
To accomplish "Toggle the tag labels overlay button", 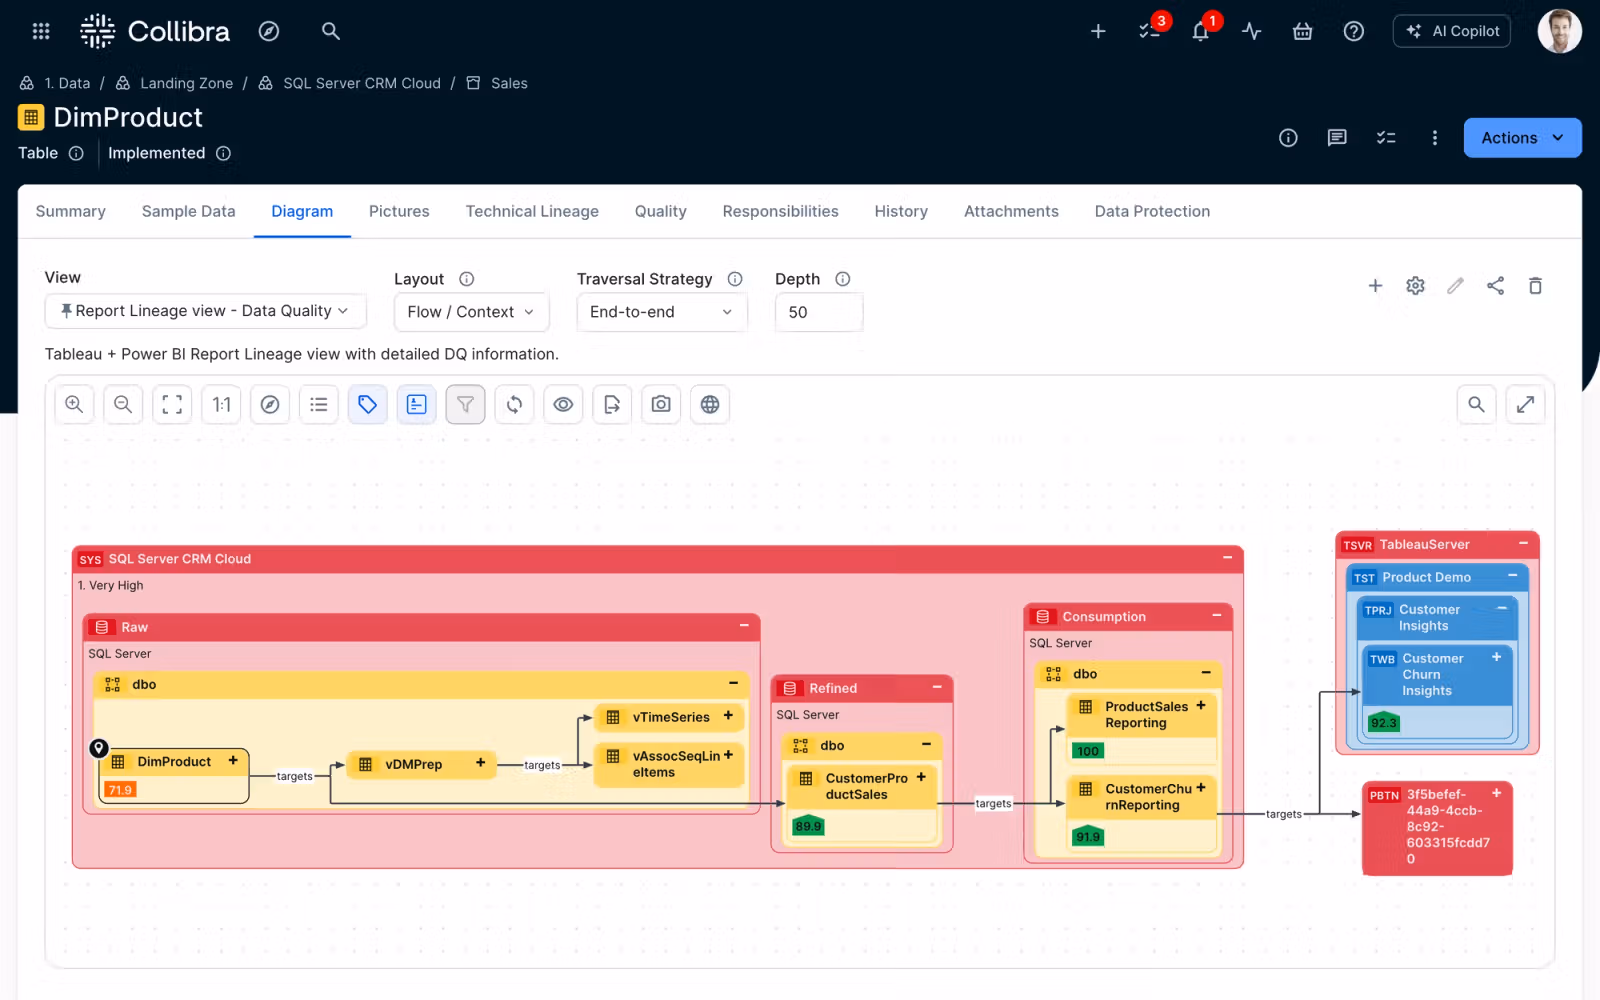I will point(368,405).
